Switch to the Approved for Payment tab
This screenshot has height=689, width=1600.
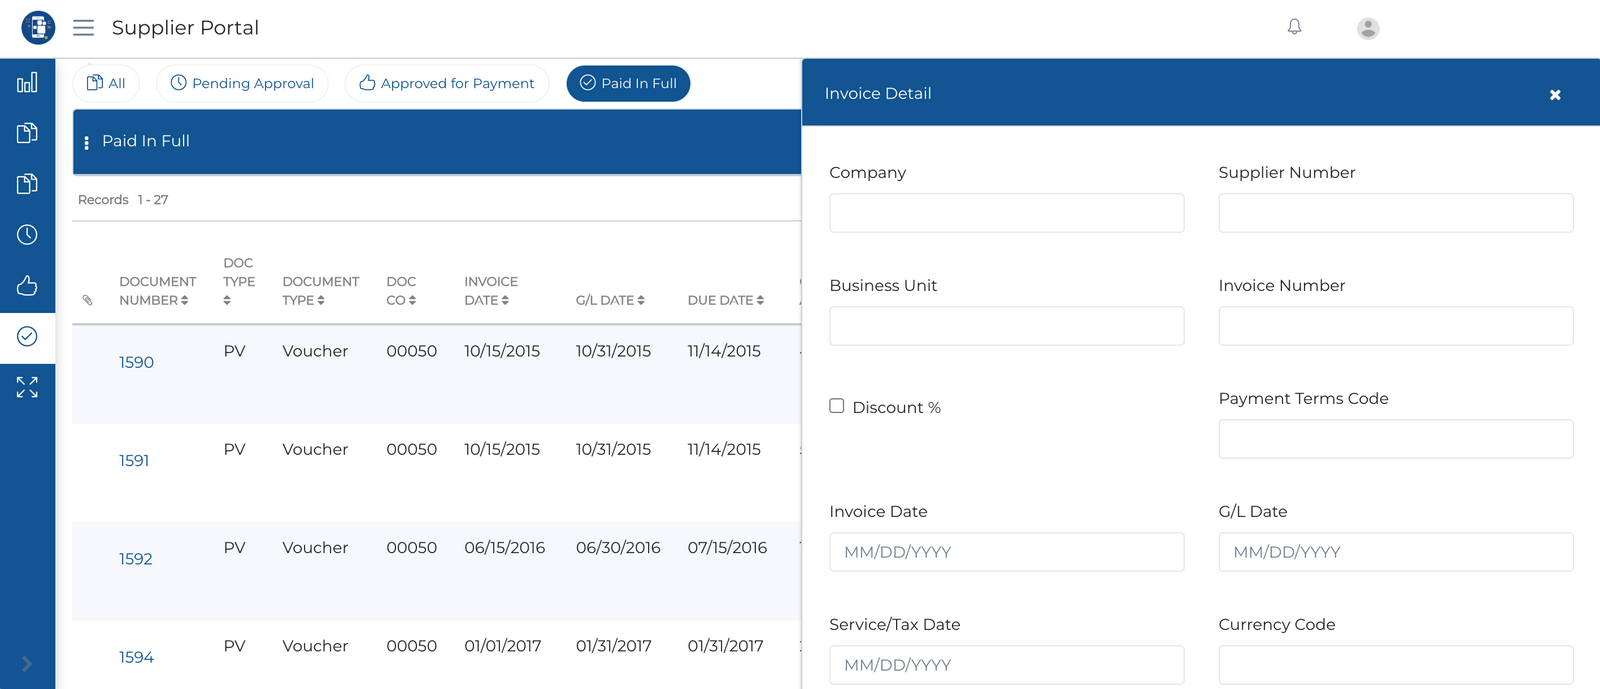(447, 84)
